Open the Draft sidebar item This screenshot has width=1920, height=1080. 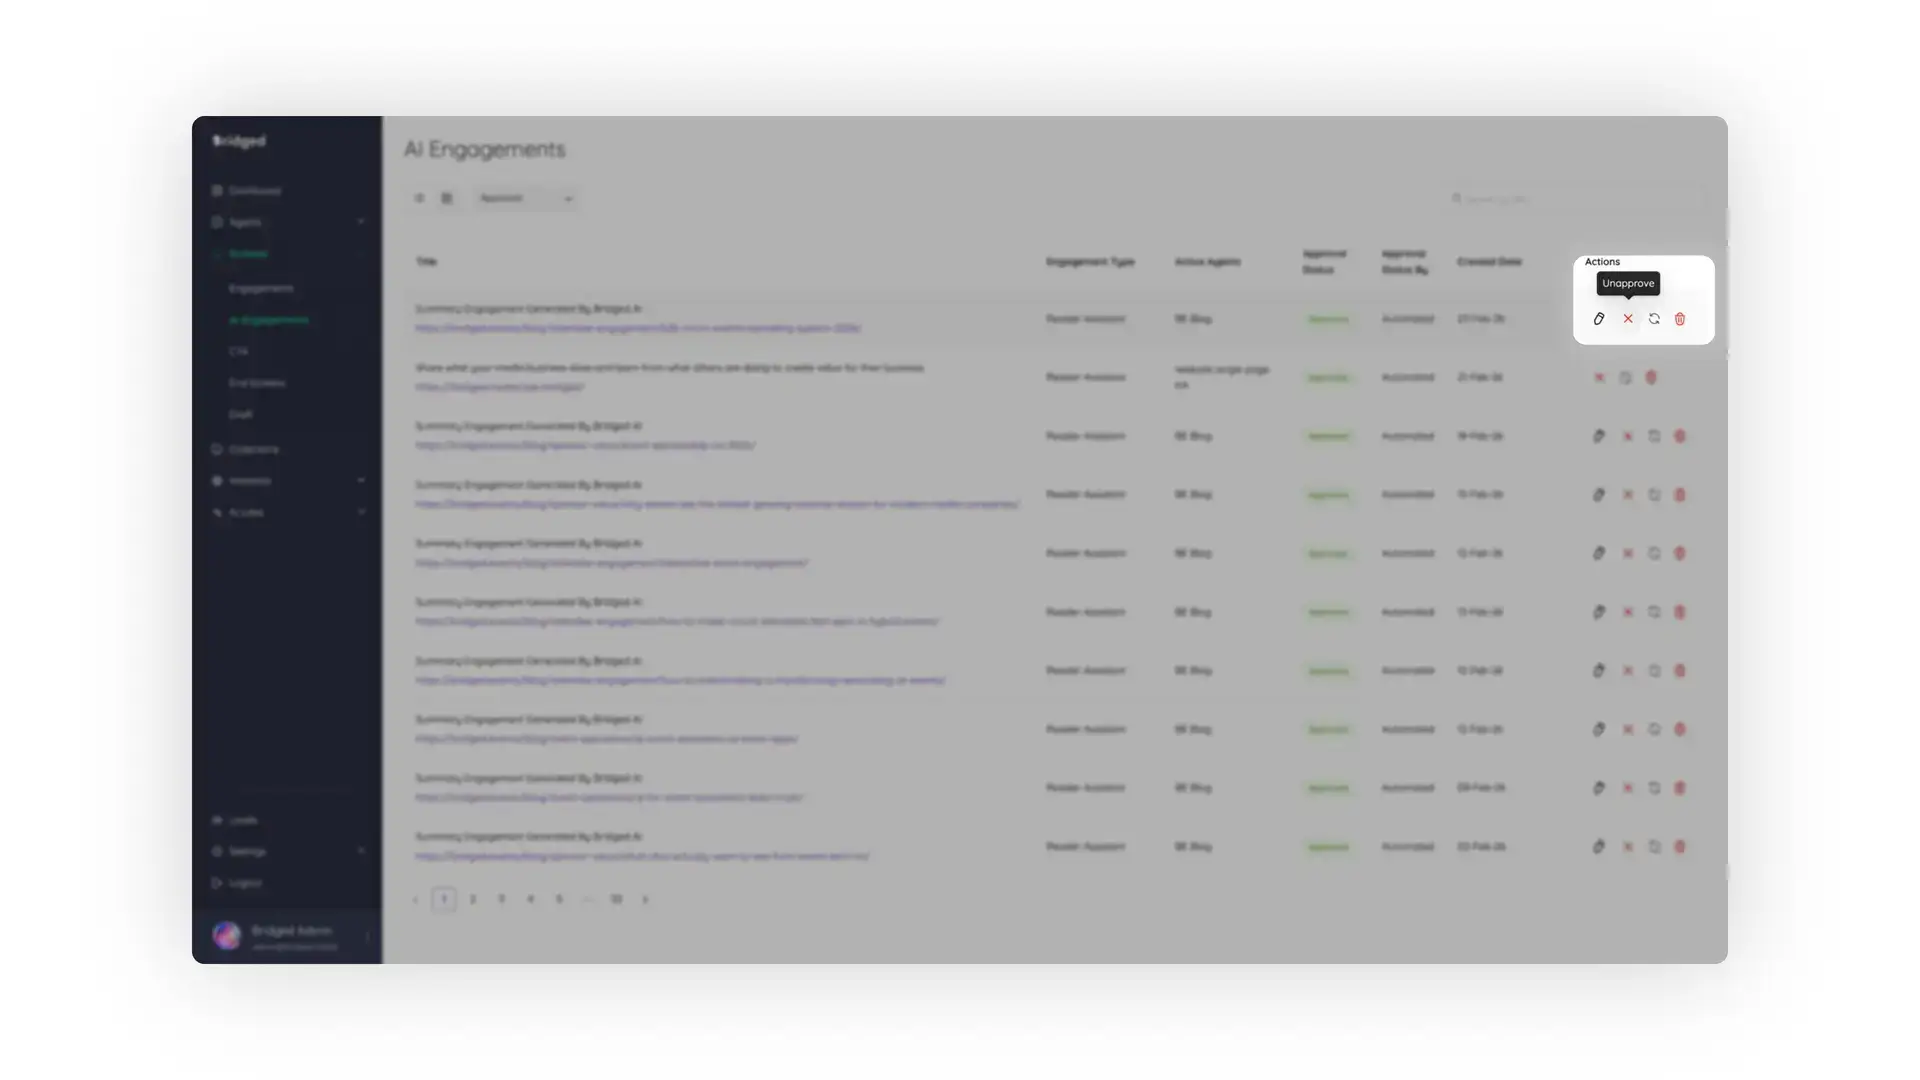click(x=240, y=414)
